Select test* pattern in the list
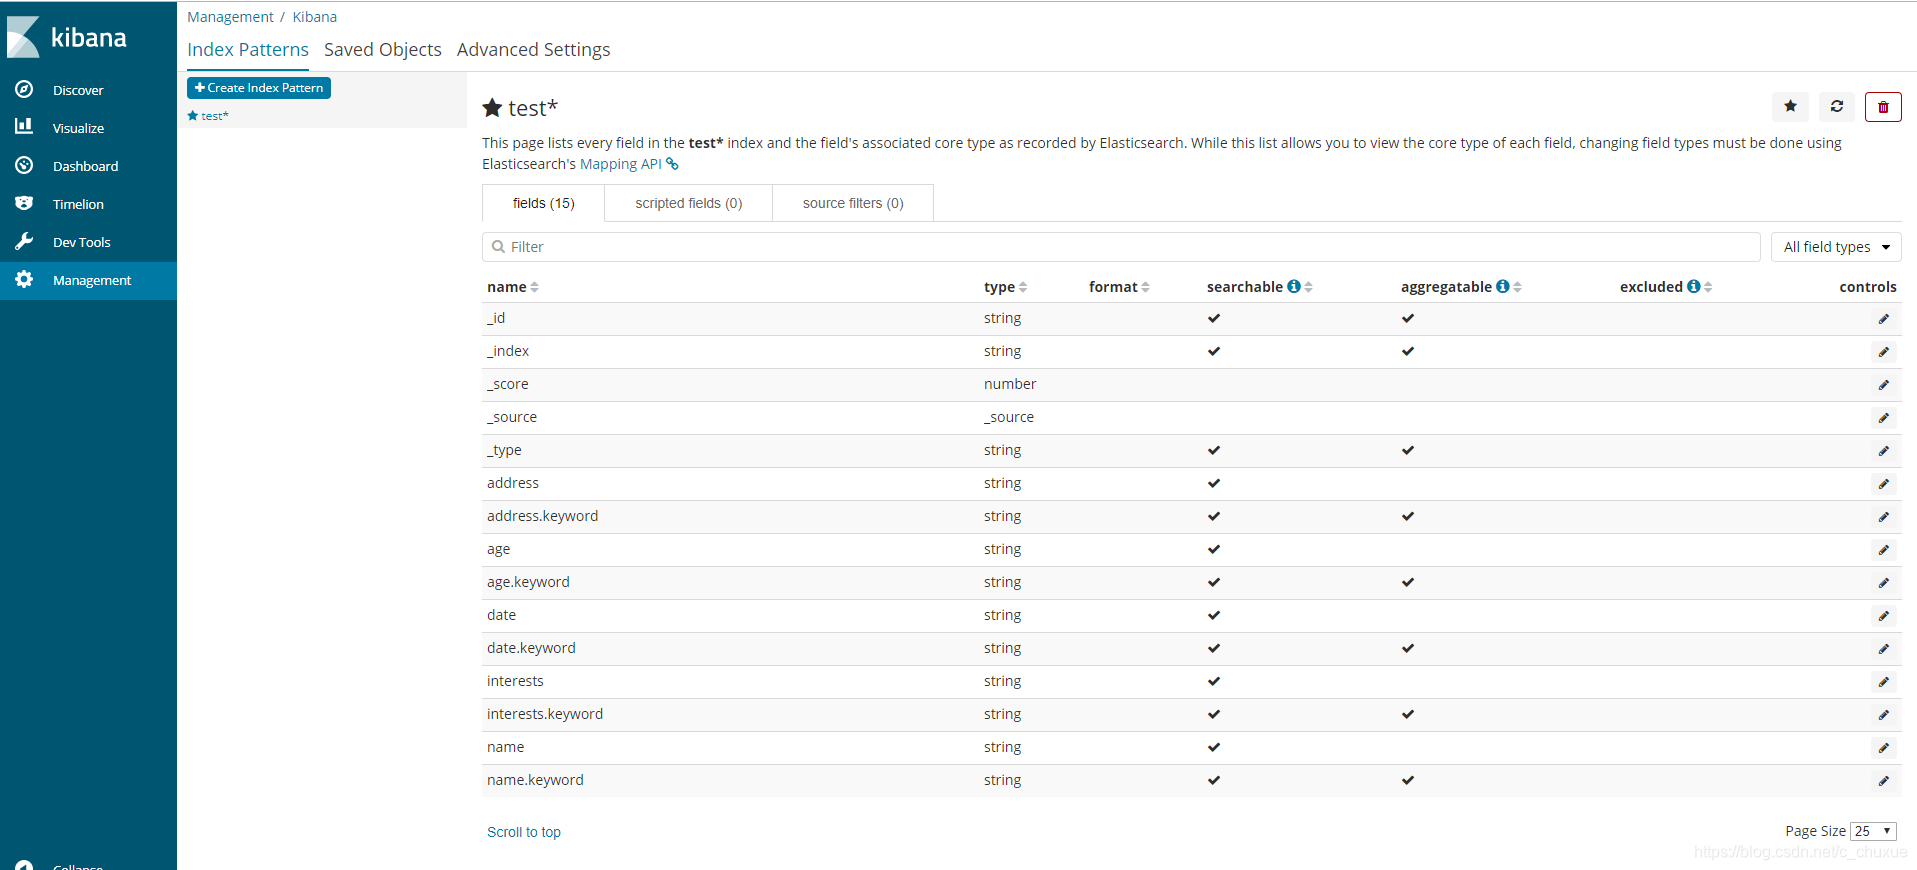Image resolution: width=1917 pixels, height=870 pixels. pyautogui.click(x=209, y=116)
